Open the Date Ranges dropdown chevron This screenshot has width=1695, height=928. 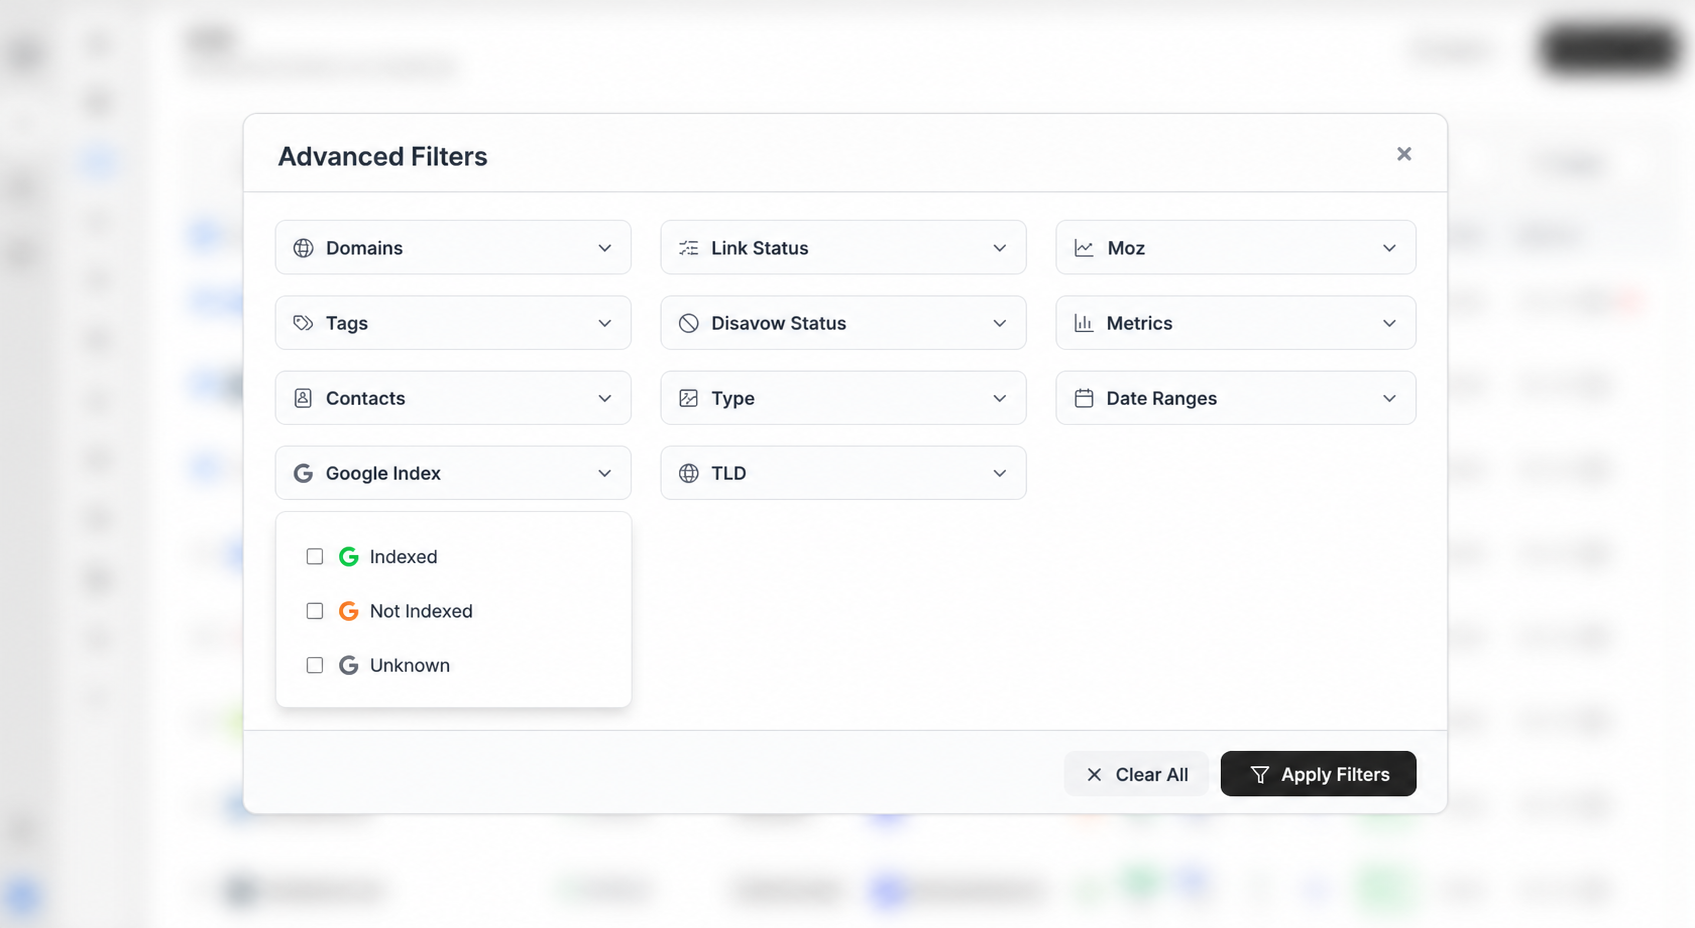tap(1390, 398)
